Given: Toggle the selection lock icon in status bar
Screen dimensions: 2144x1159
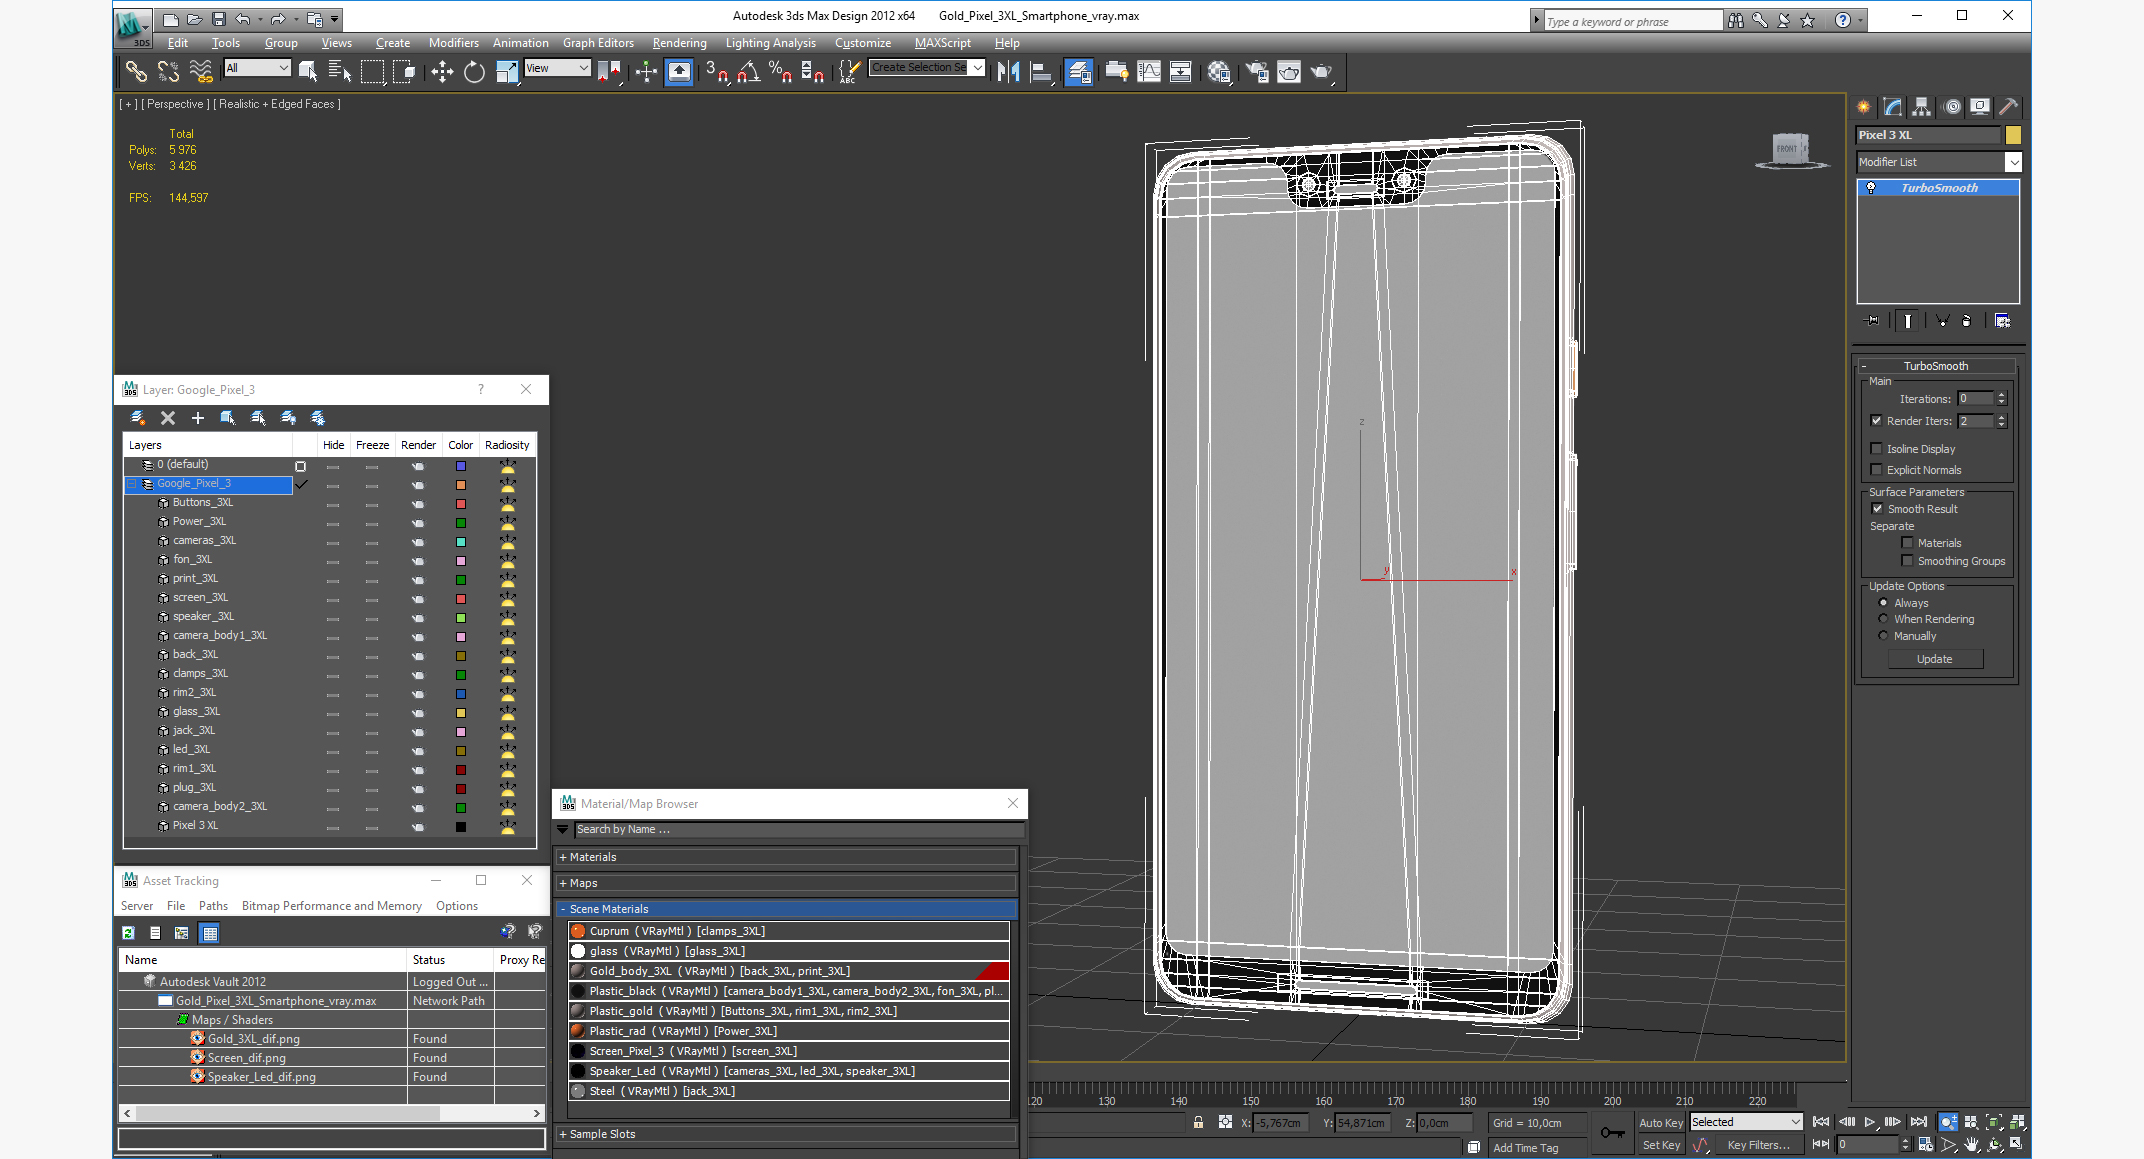Looking at the screenshot, I should [x=1198, y=1122].
